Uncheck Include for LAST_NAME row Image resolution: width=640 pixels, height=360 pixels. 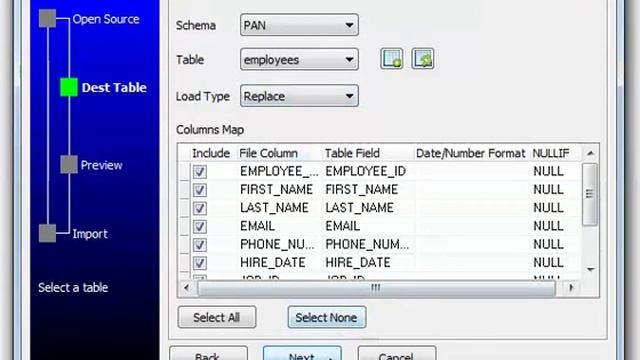[x=200, y=208]
